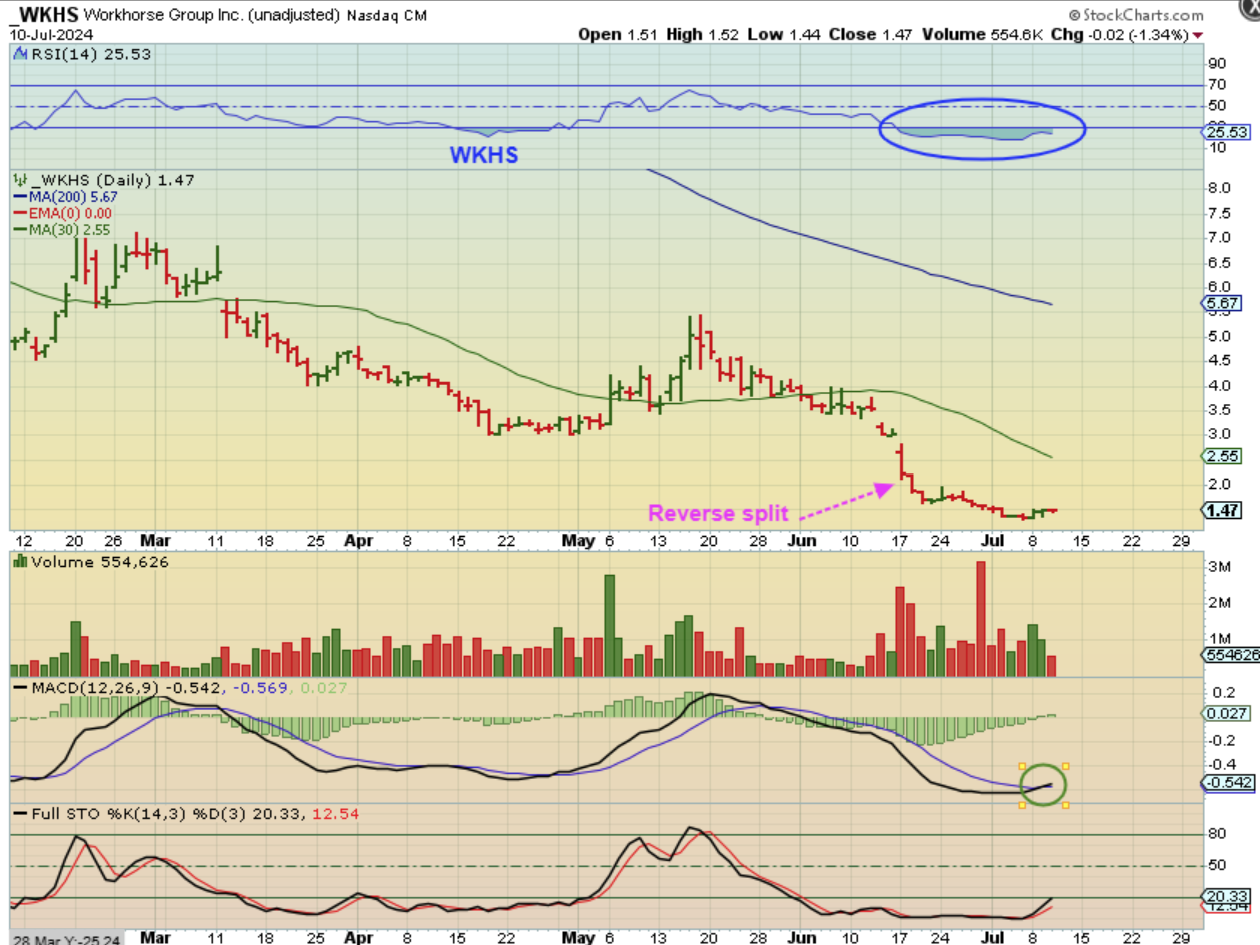The height and width of the screenshot is (945, 1260).
Task: Click the red down-triangle beside Chg value
Action: click(x=1198, y=35)
